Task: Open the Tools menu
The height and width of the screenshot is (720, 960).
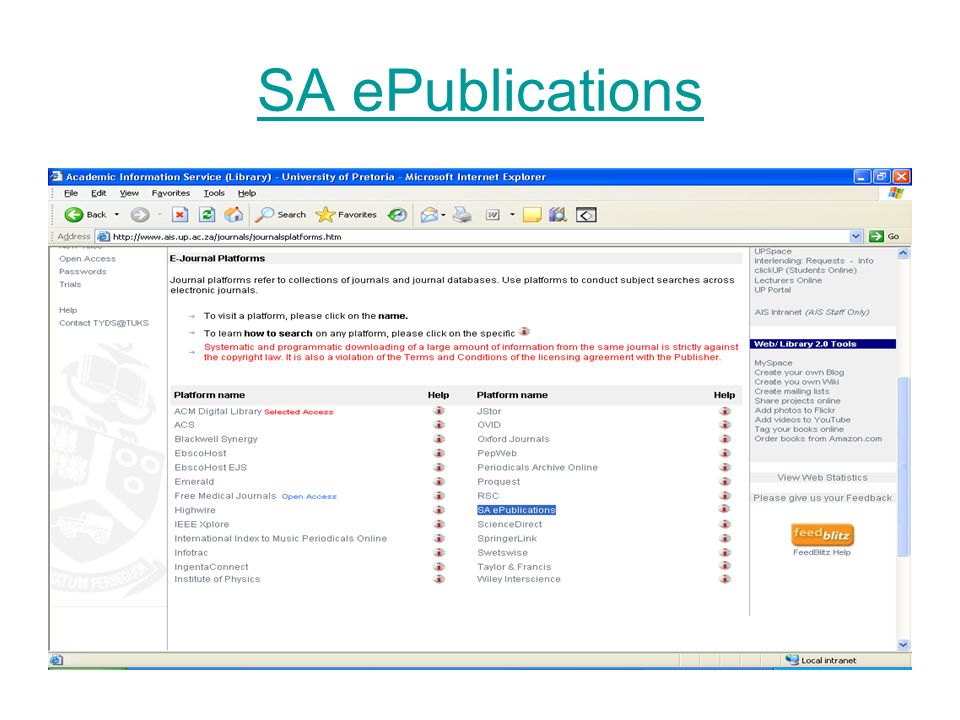Action: [x=214, y=193]
